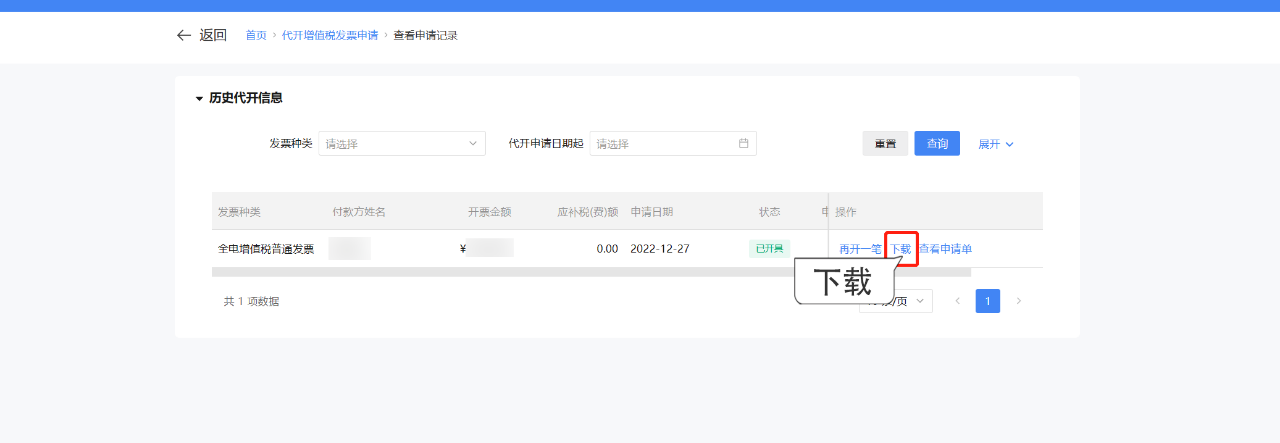Select the 全电增值税普通发票 cell

266,249
